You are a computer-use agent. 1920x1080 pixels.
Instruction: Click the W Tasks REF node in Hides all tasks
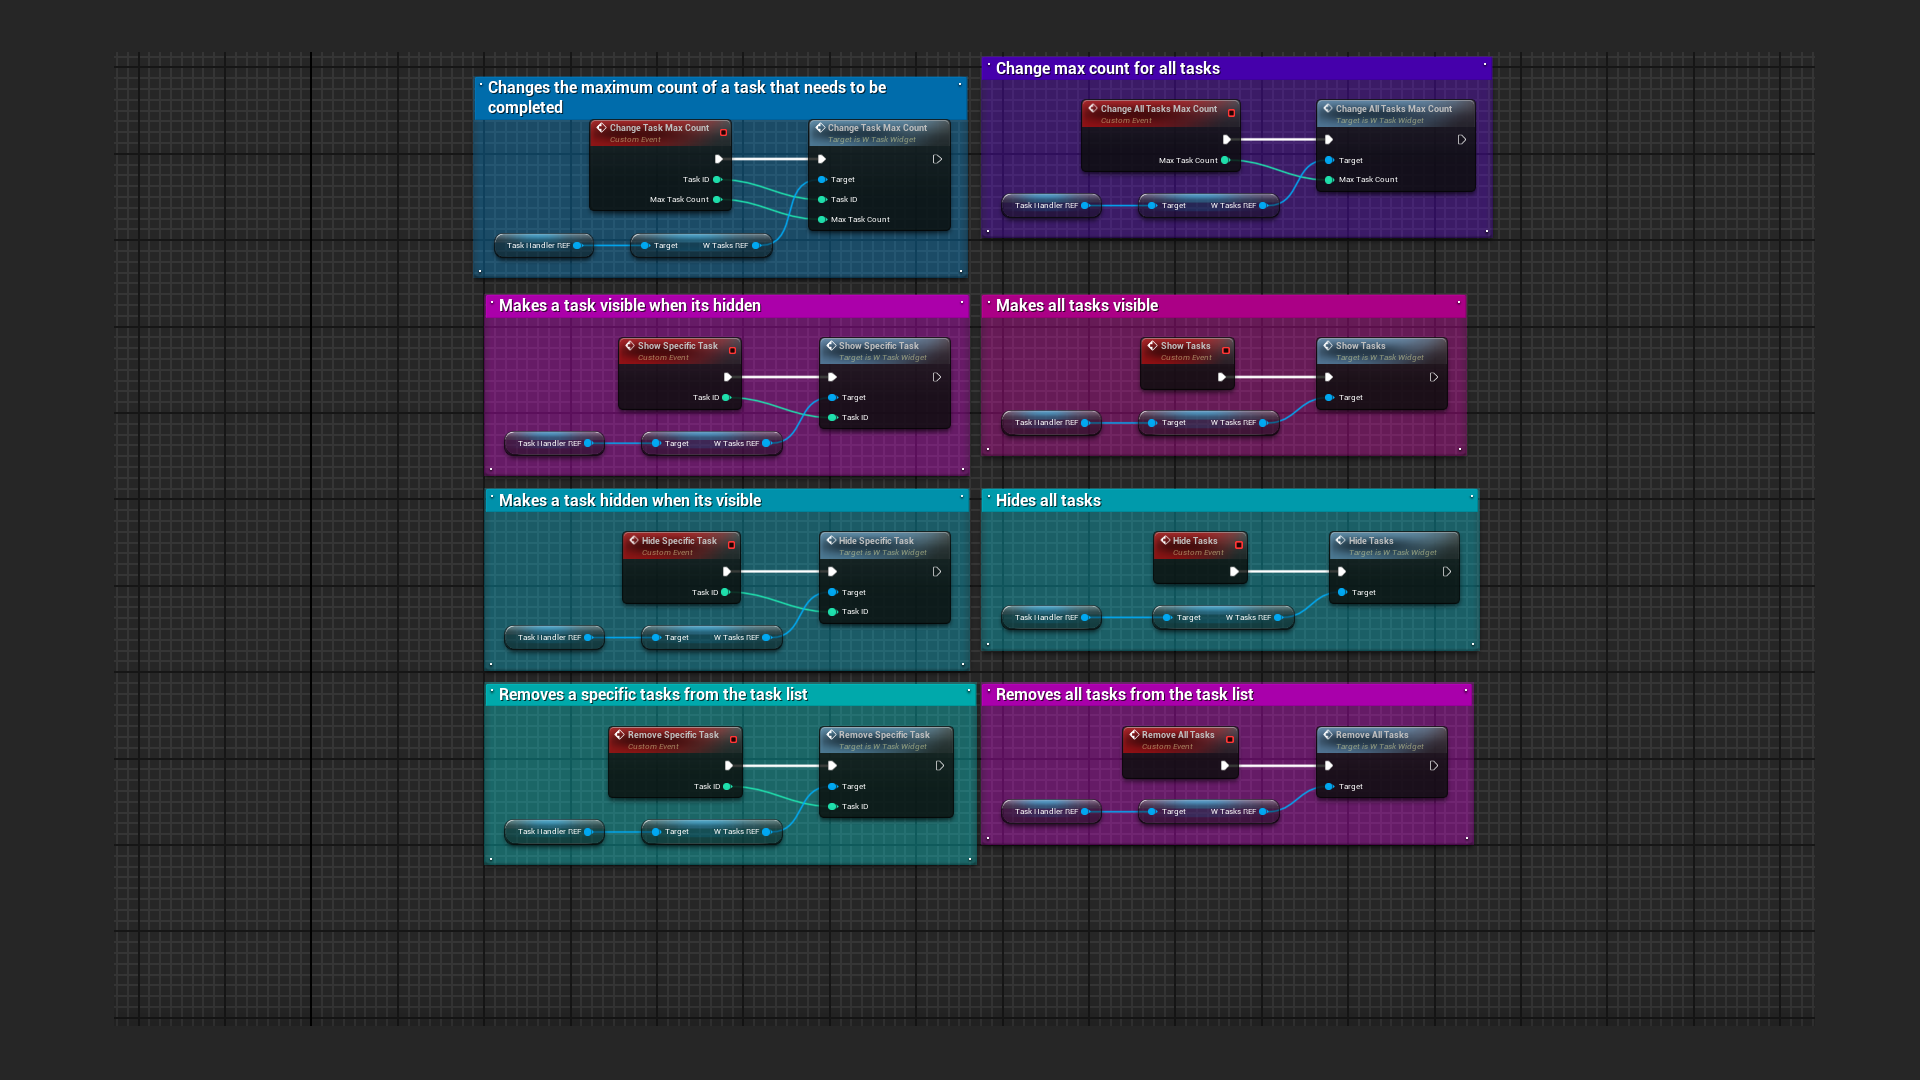(1224, 618)
